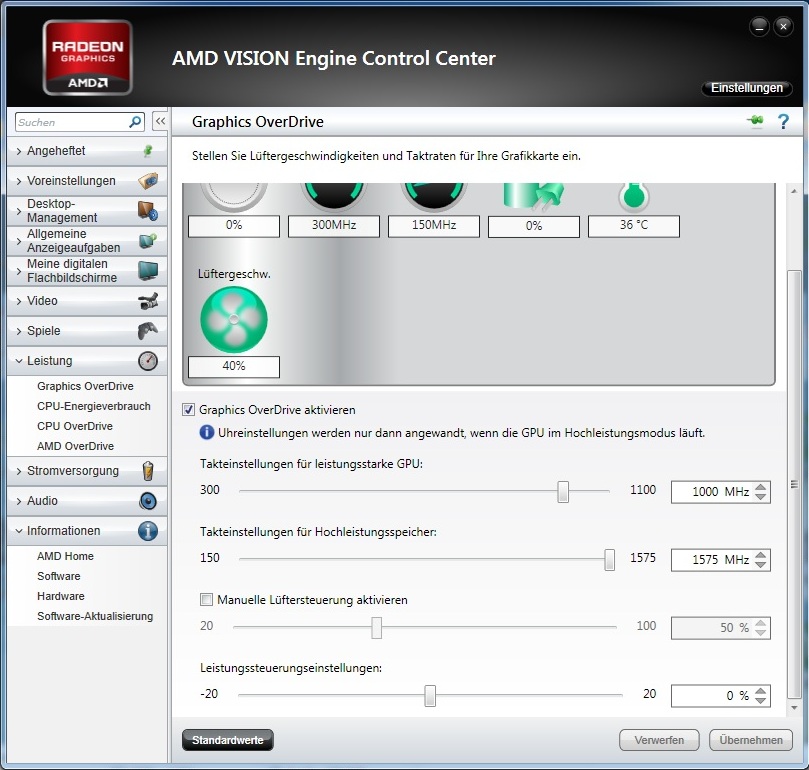Image resolution: width=809 pixels, height=770 pixels.
Task: Click the Audio speaker icon
Action: 148,501
